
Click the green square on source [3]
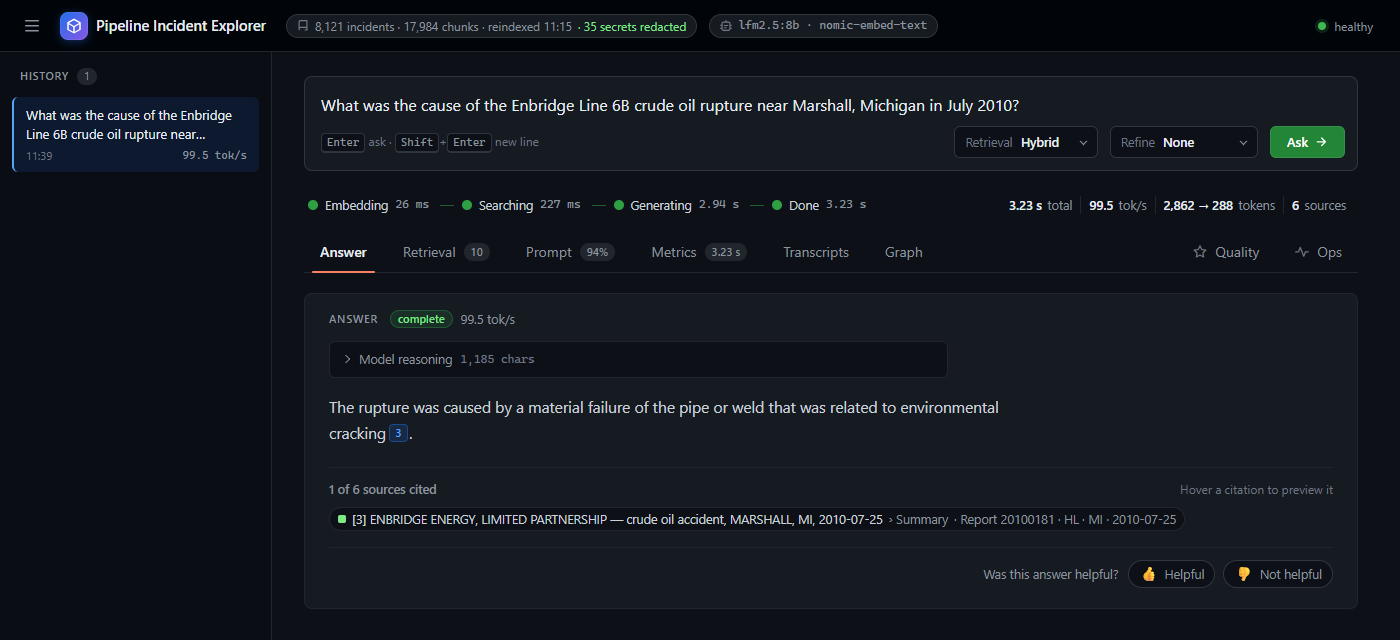342,519
